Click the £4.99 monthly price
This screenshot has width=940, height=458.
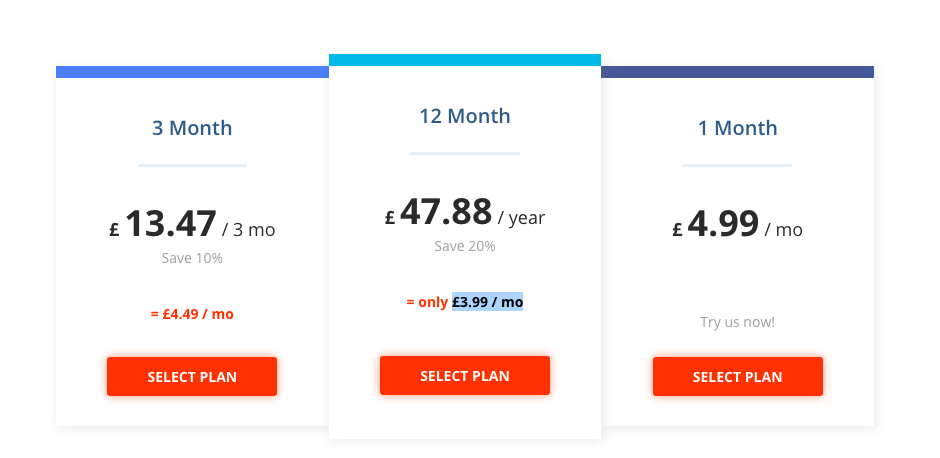click(x=716, y=224)
